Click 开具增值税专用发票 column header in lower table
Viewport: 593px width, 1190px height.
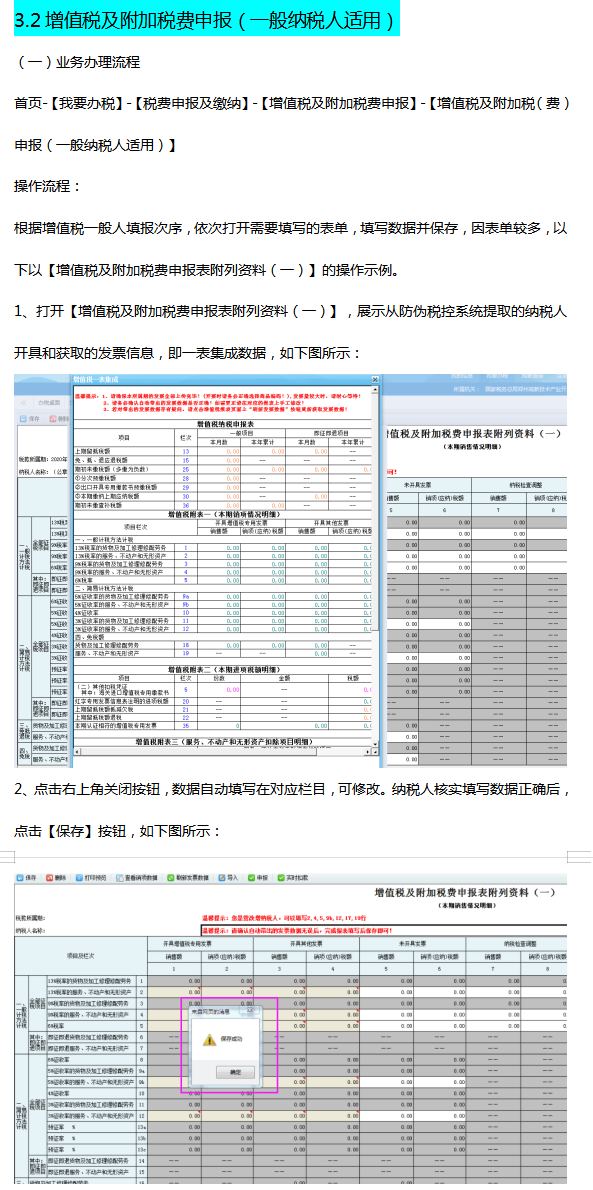click(200, 942)
